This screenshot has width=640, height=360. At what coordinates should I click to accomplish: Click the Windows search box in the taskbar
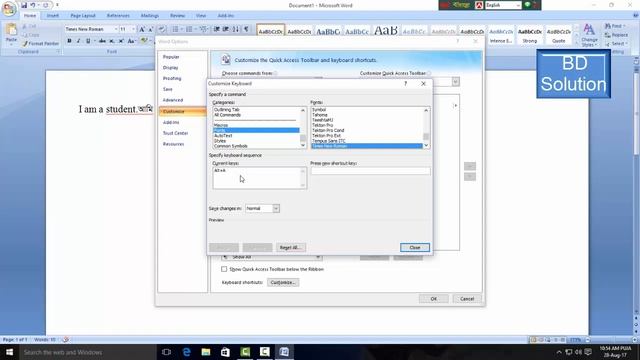(88, 352)
